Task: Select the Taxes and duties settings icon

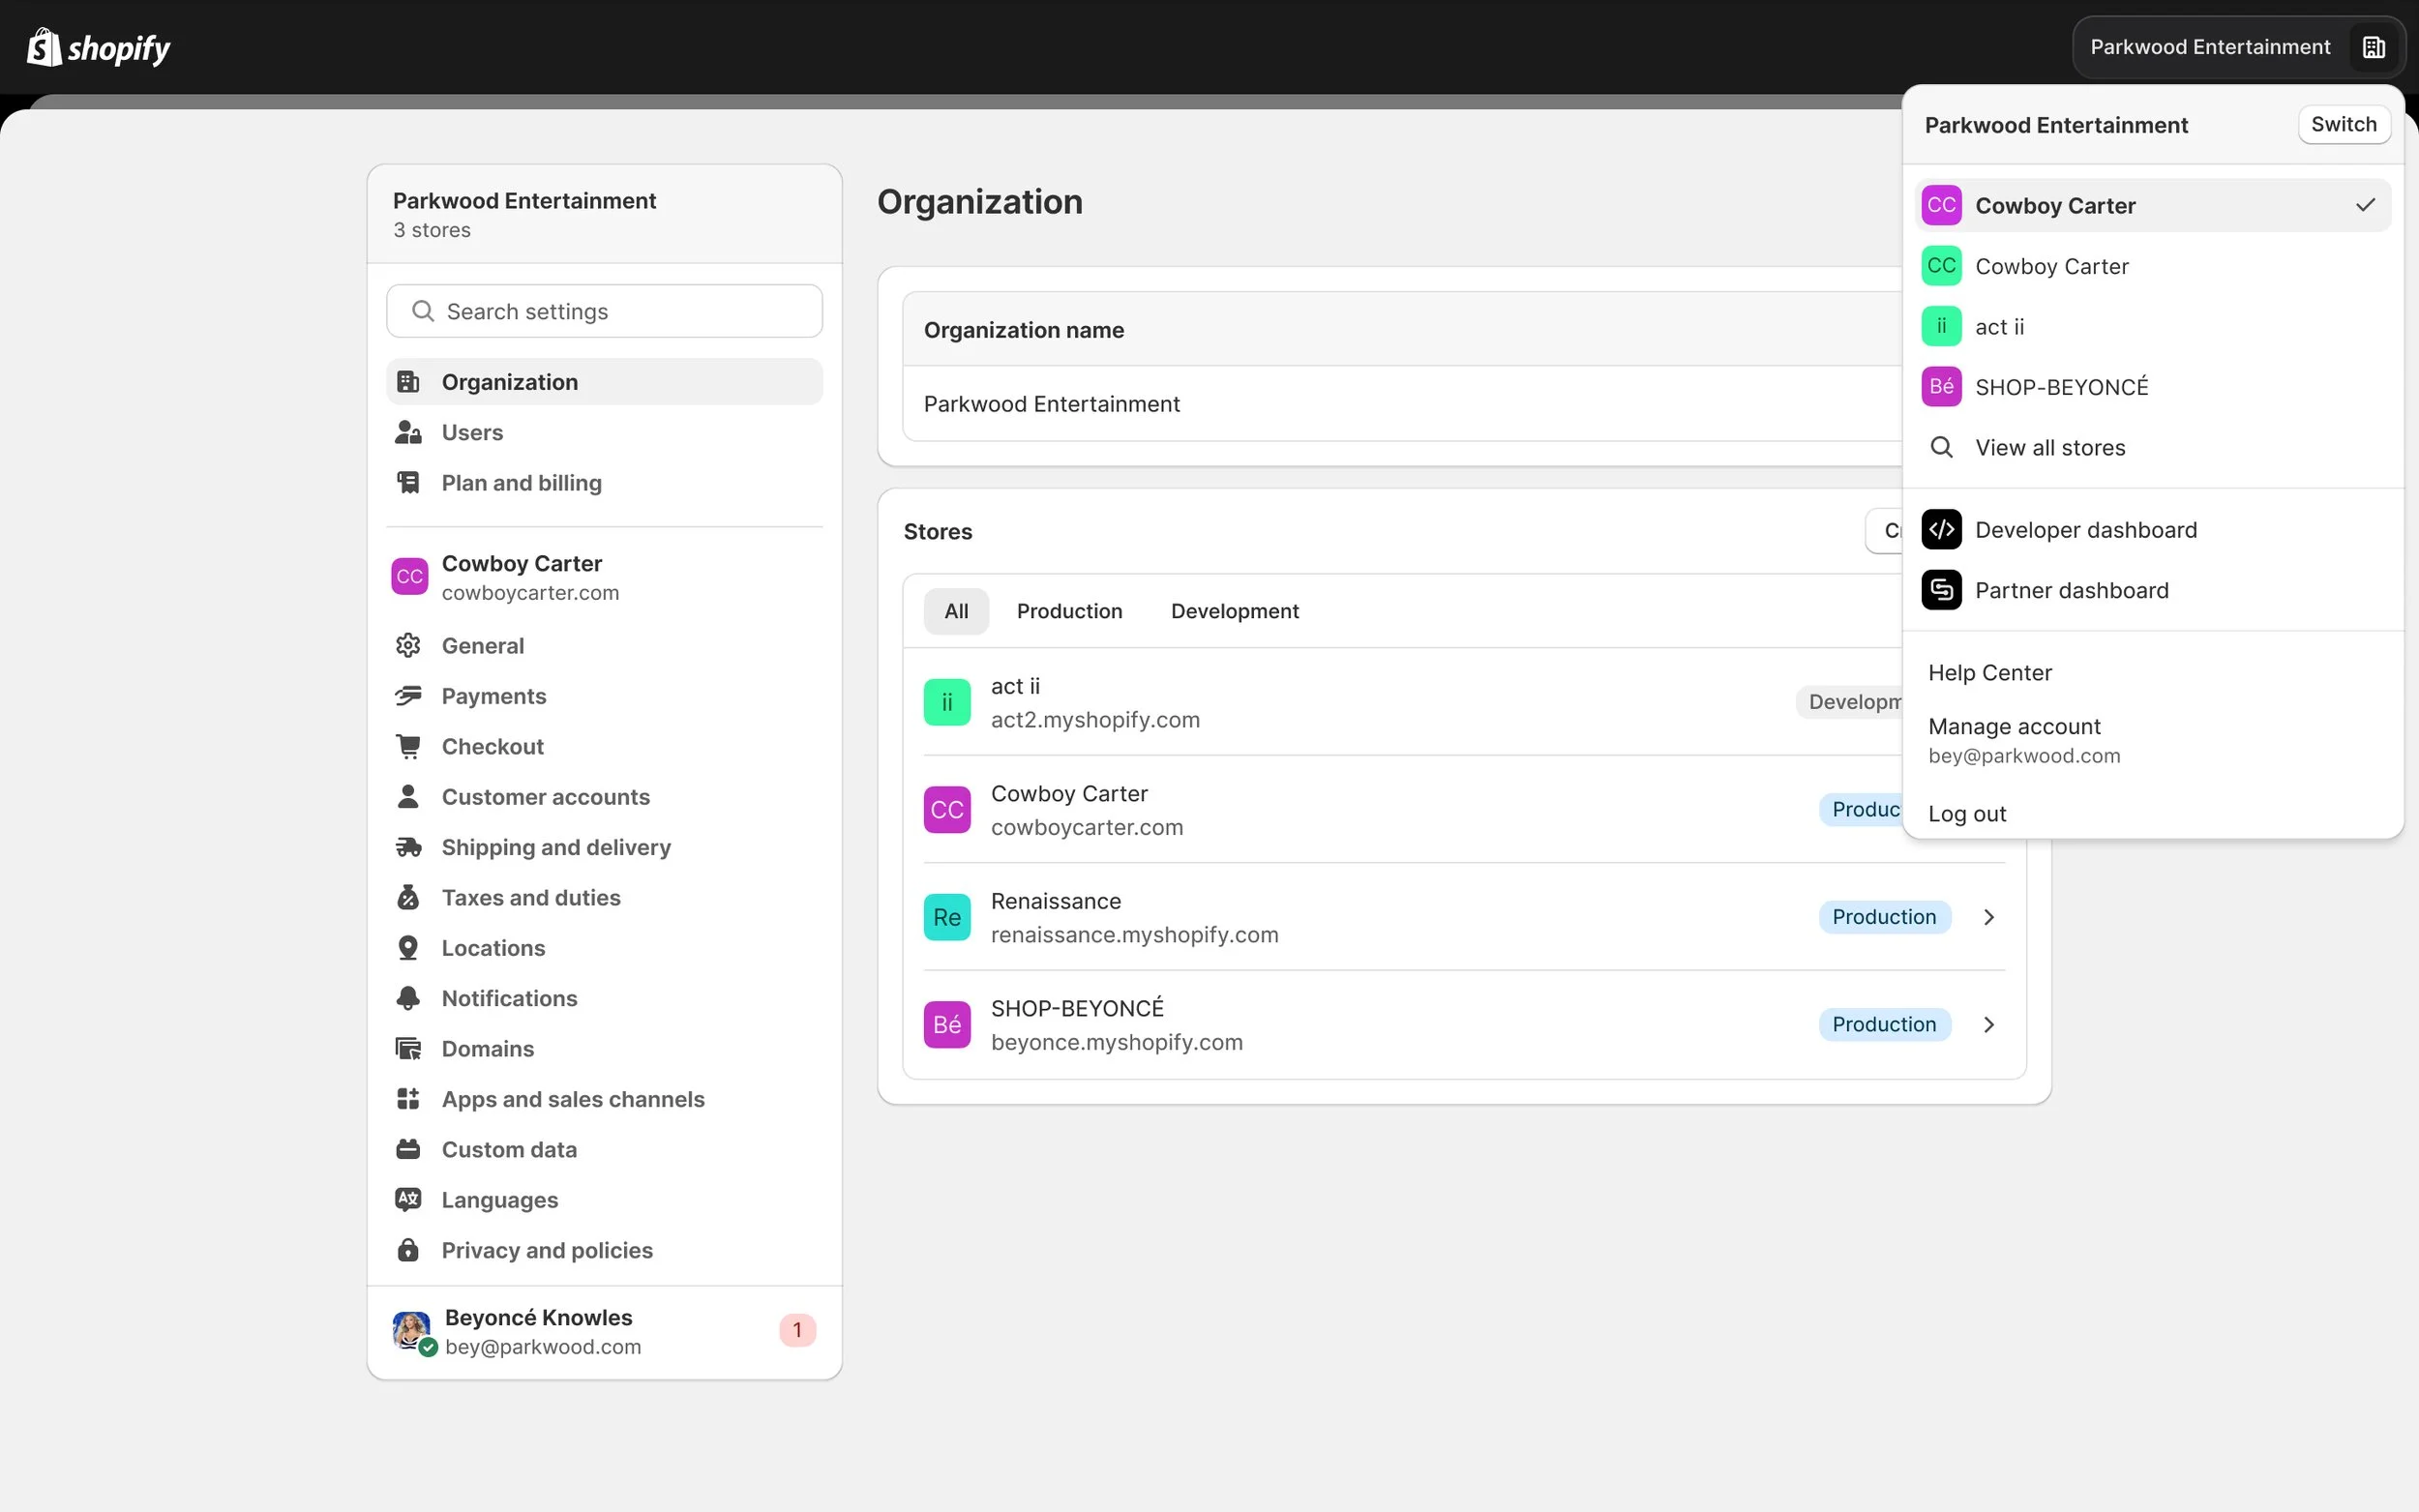Action: (x=409, y=897)
